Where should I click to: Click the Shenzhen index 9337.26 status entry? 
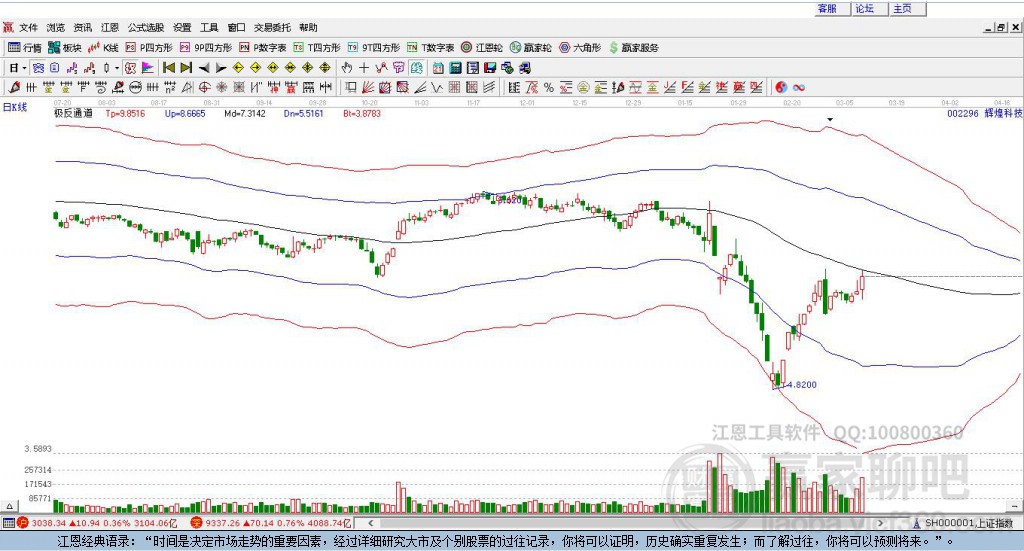tap(270, 523)
